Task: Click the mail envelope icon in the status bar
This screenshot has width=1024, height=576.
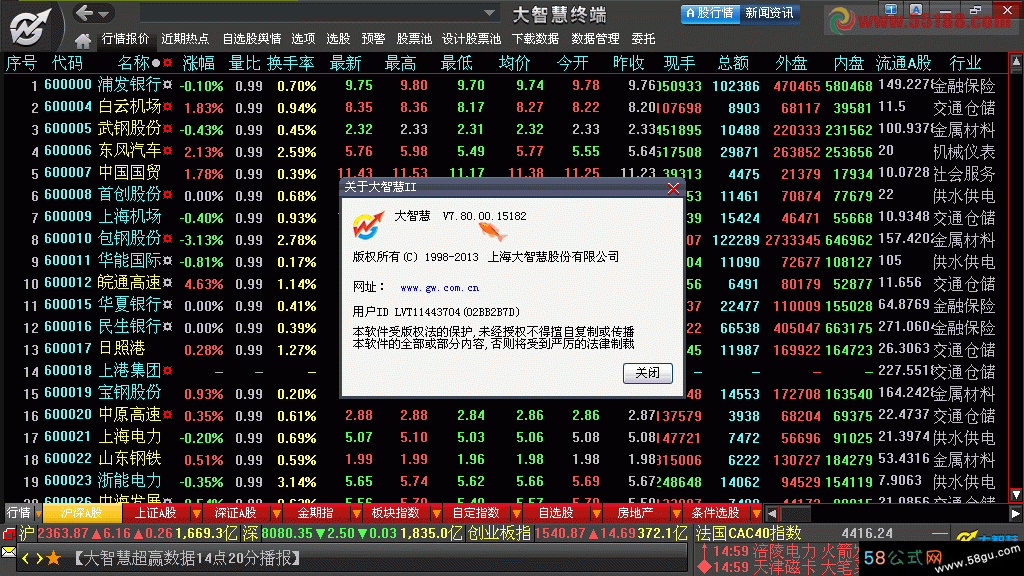Action: click(x=8, y=552)
